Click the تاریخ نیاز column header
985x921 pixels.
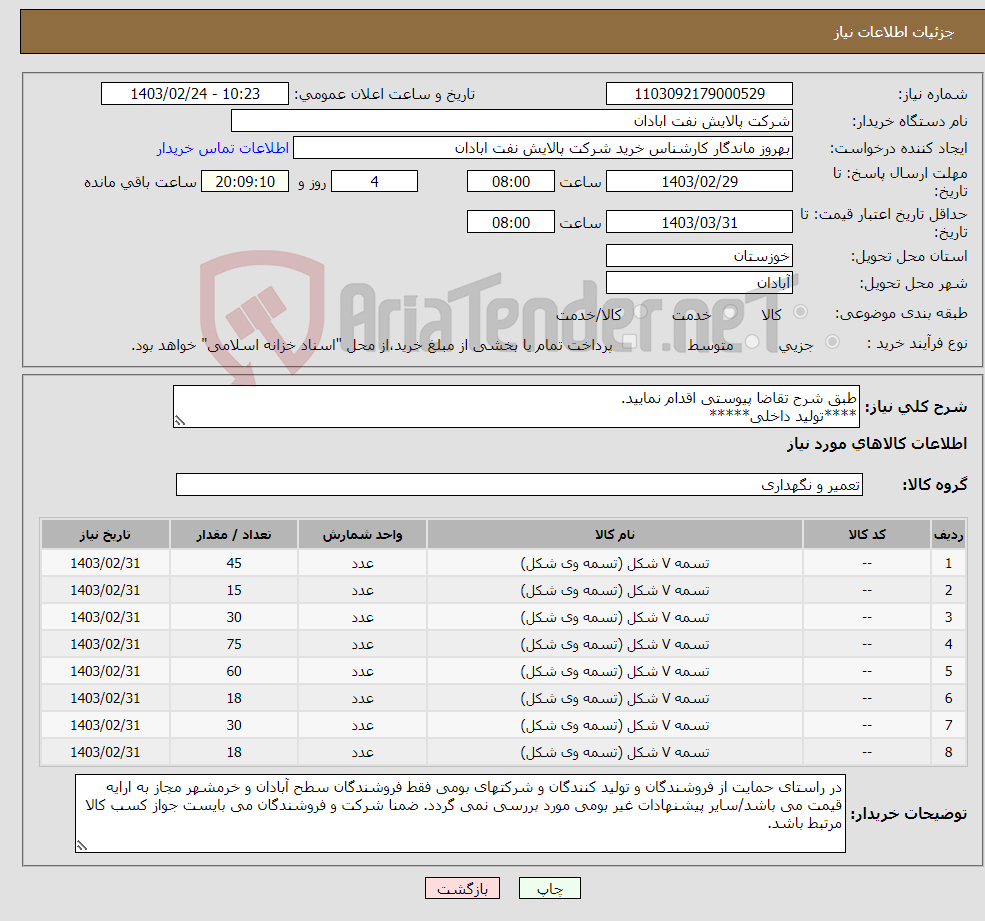click(105, 535)
